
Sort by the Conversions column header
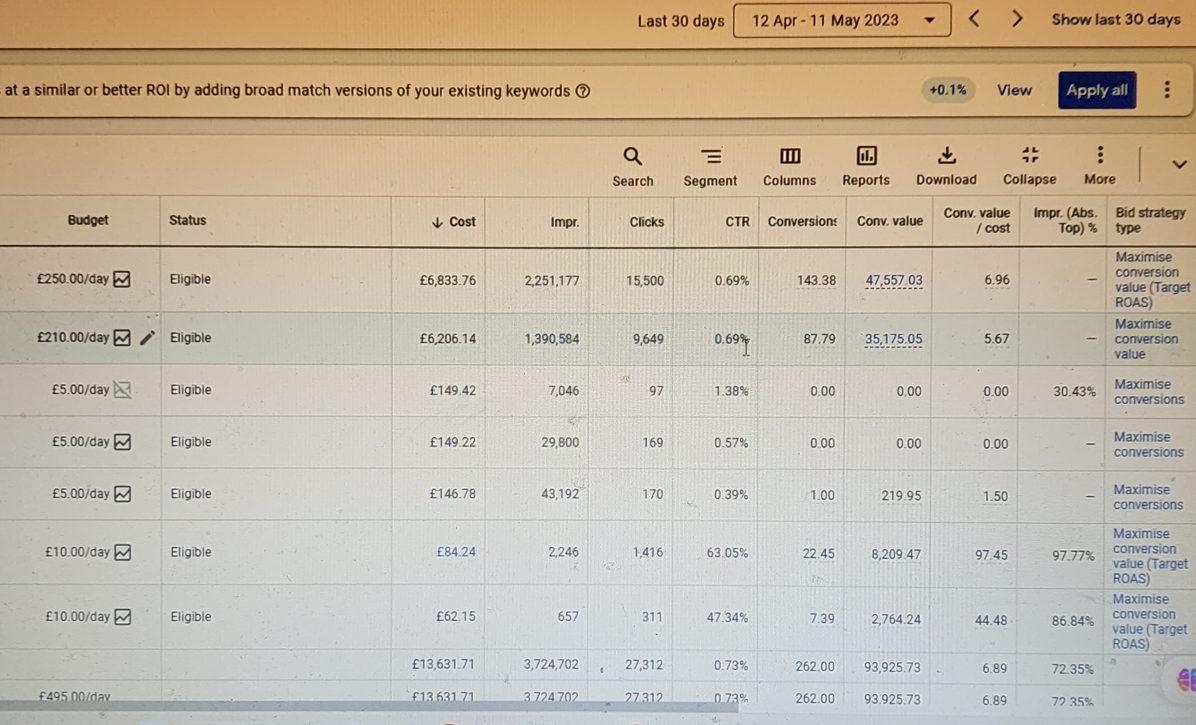coord(802,221)
